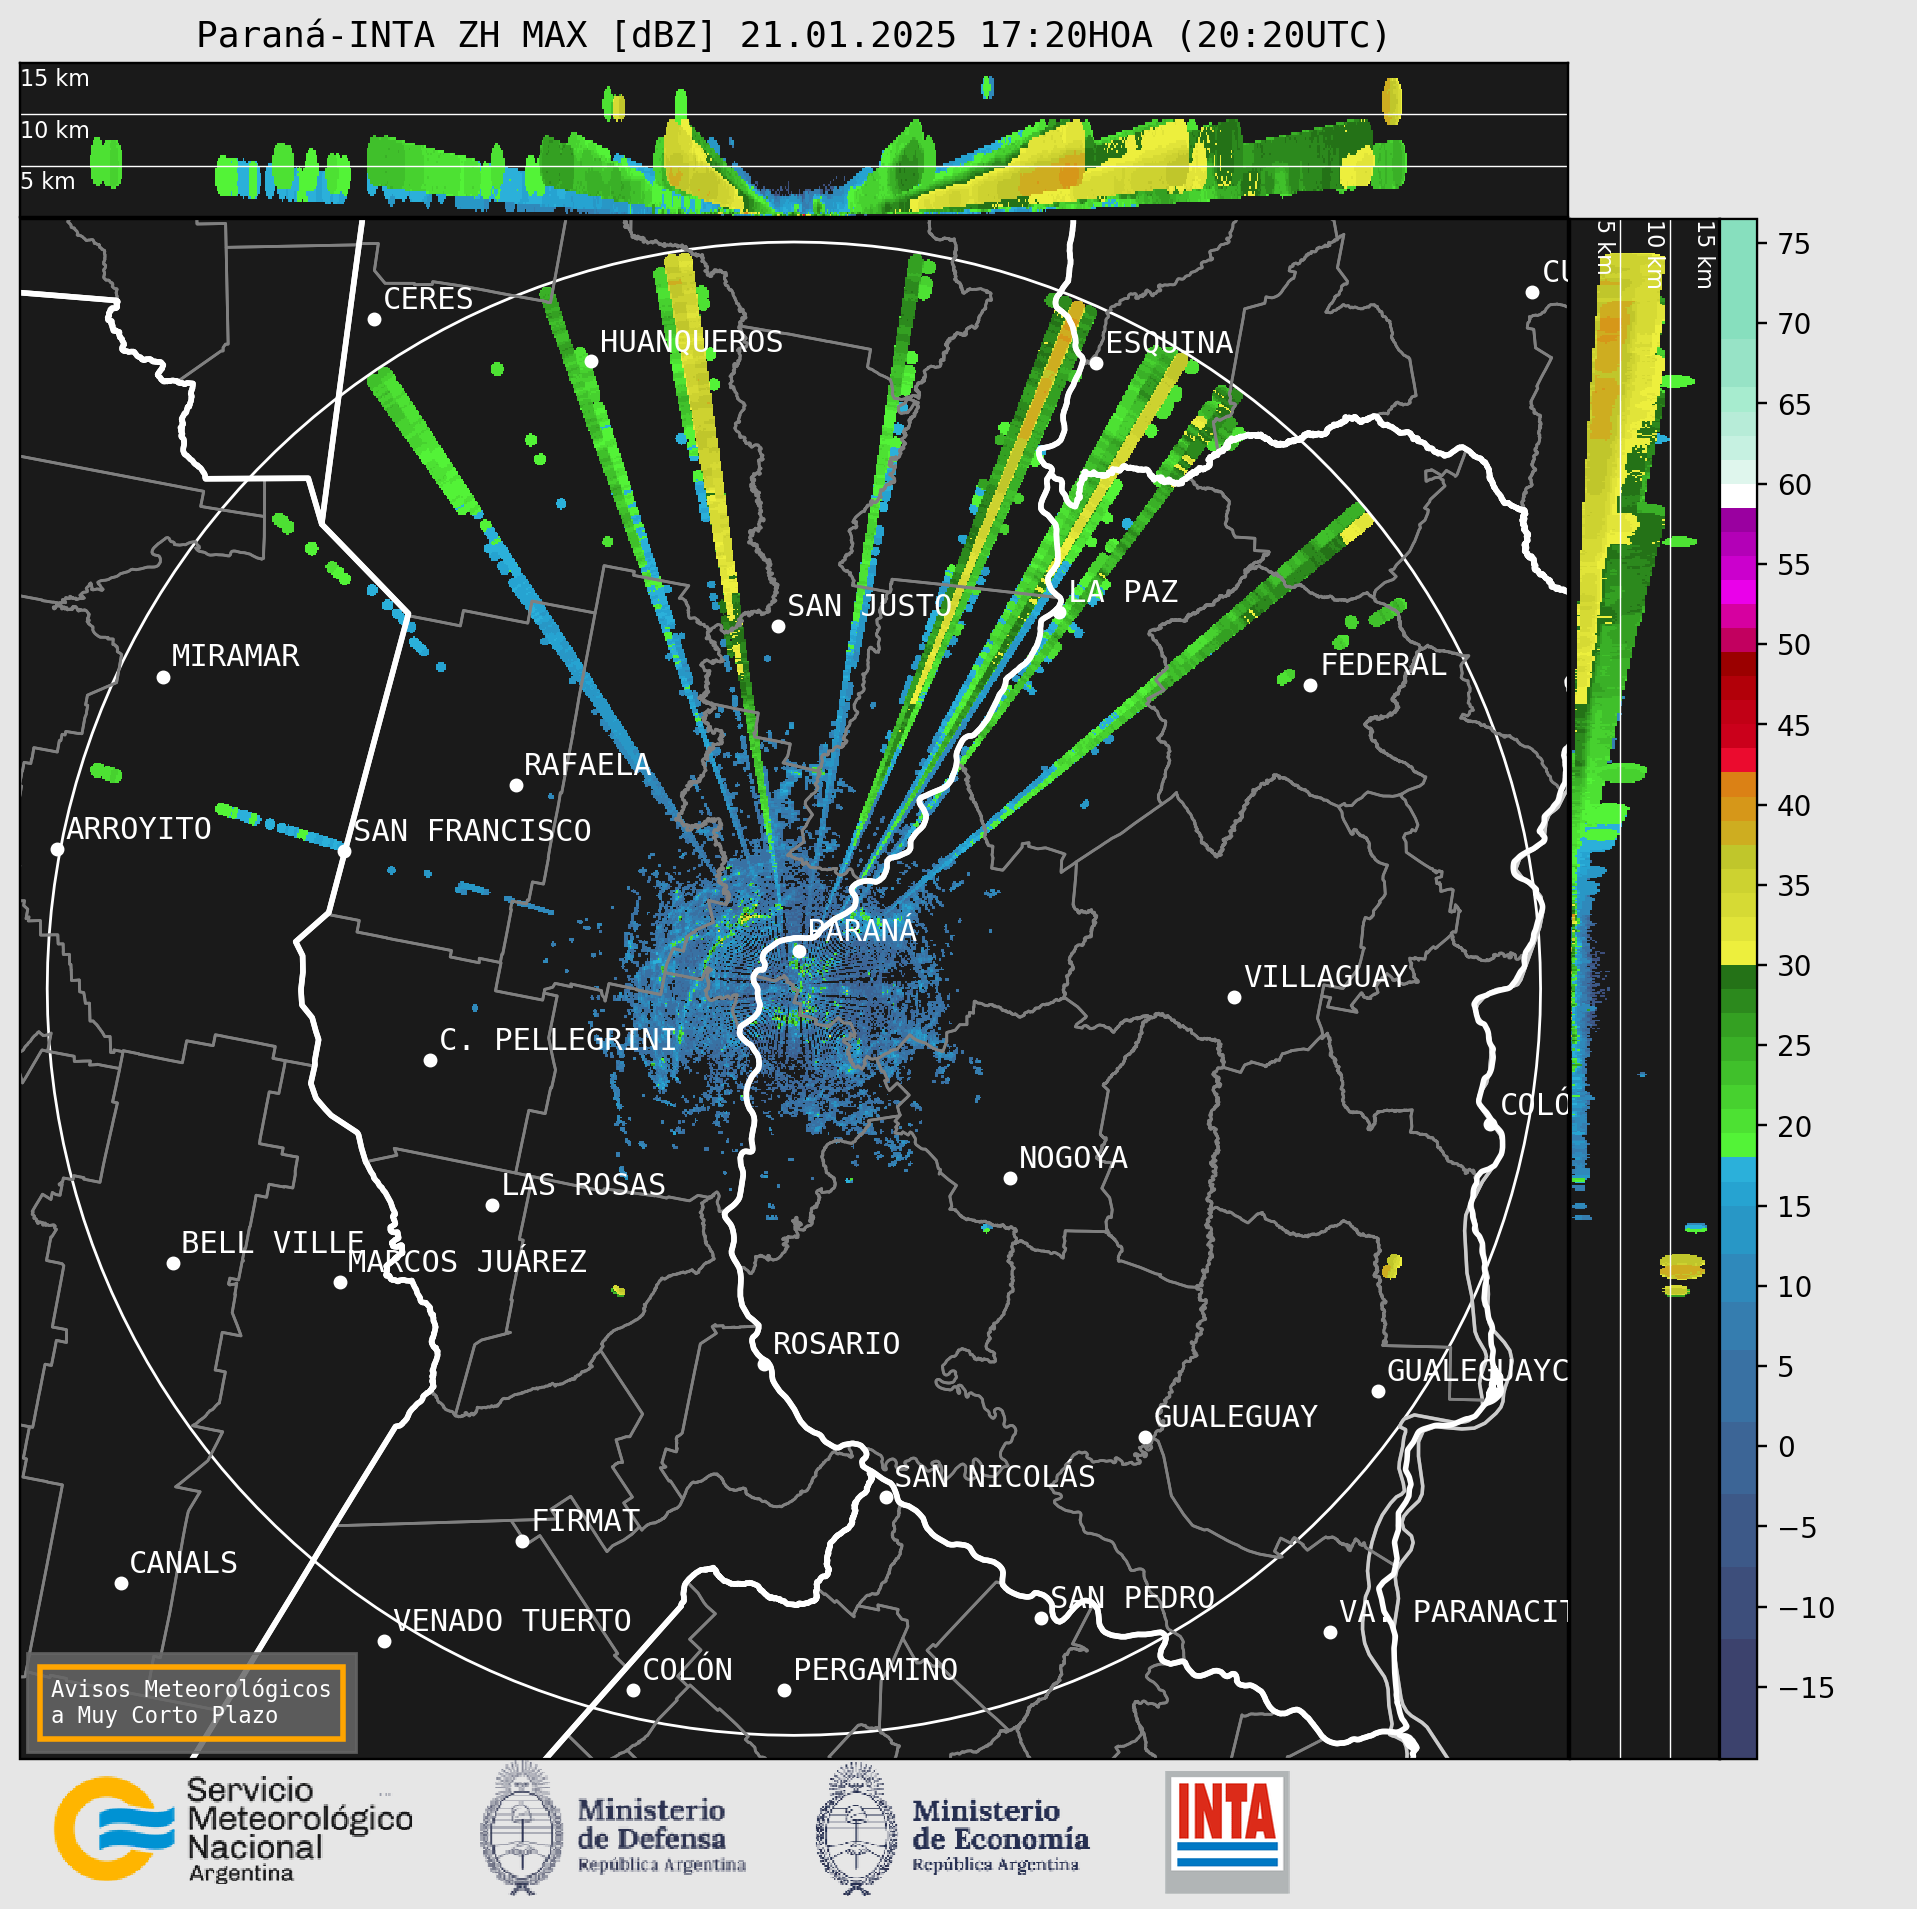Click the GUALEGUAY city label
1917x1909 pixels.
click(1236, 1416)
